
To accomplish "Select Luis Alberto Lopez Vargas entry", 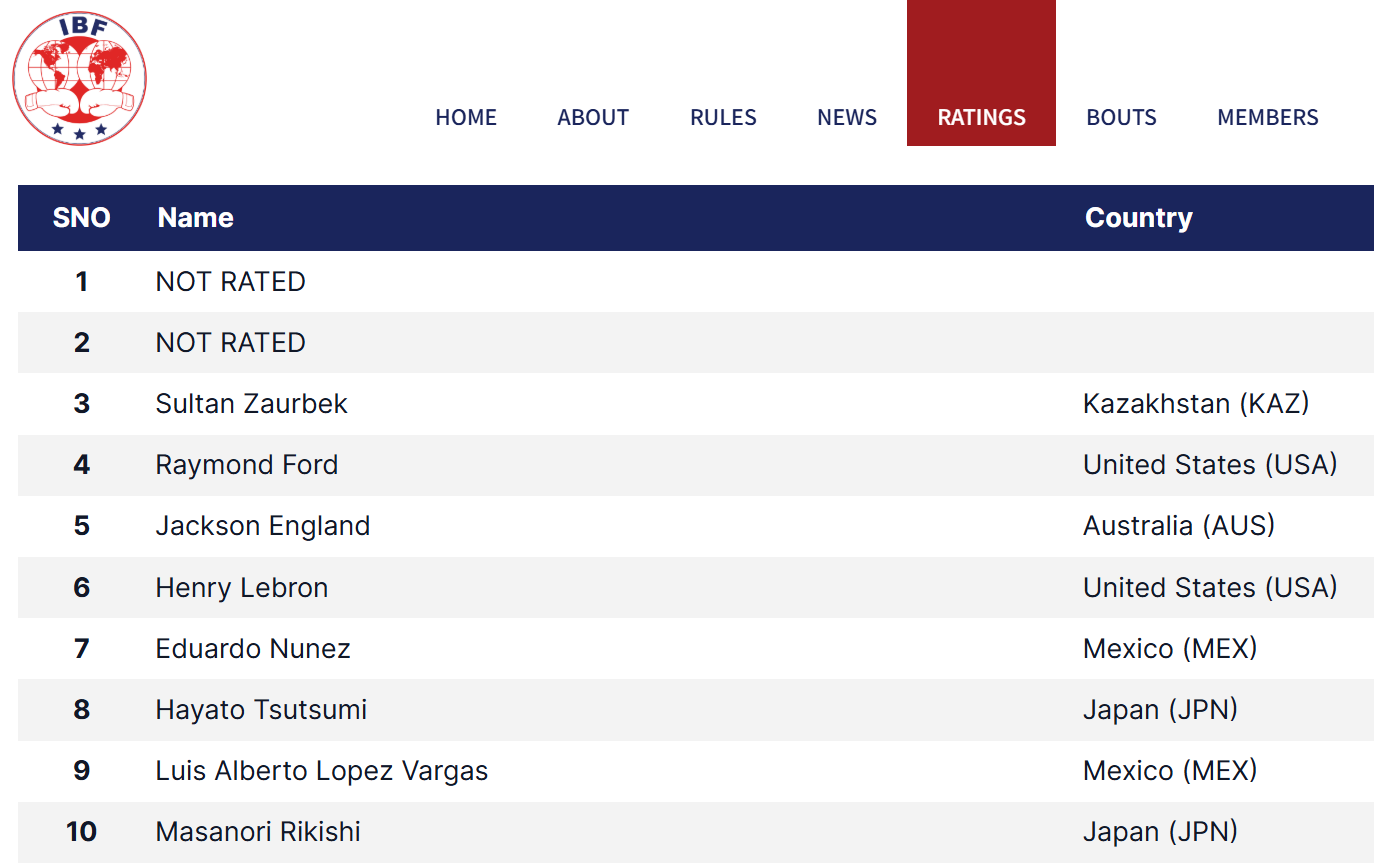I will tap(322, 771).
